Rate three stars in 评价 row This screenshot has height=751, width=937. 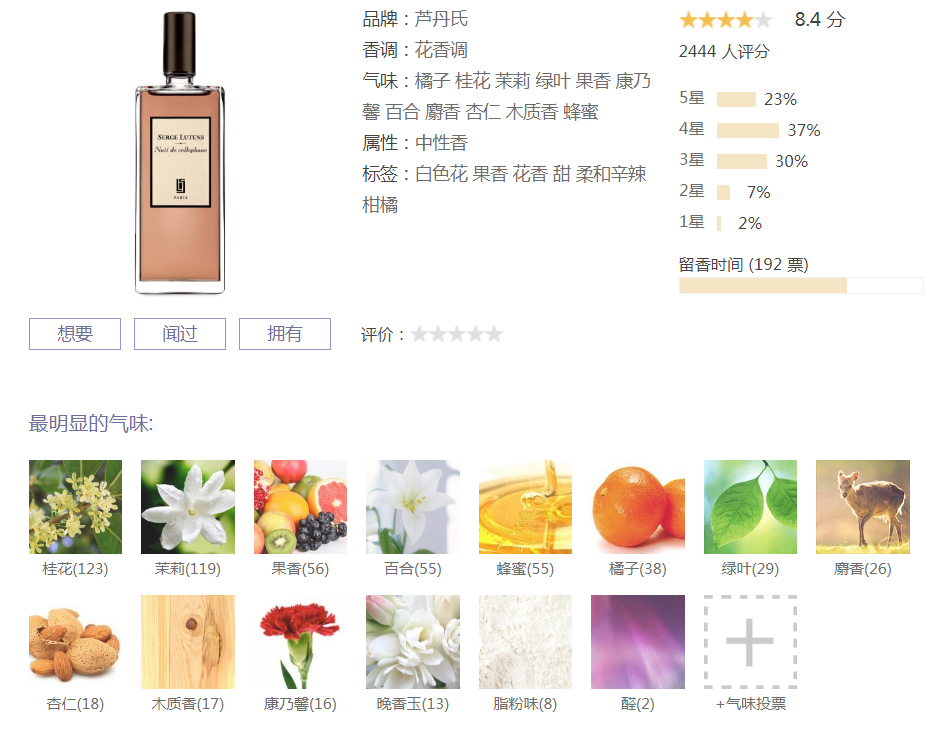[457, 334]
